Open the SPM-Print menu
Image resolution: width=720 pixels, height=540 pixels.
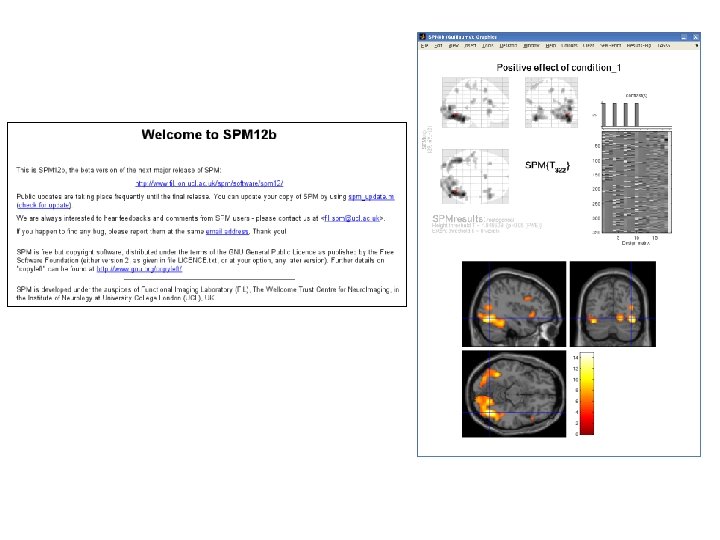pyautogui.click(x=611, y=45)
